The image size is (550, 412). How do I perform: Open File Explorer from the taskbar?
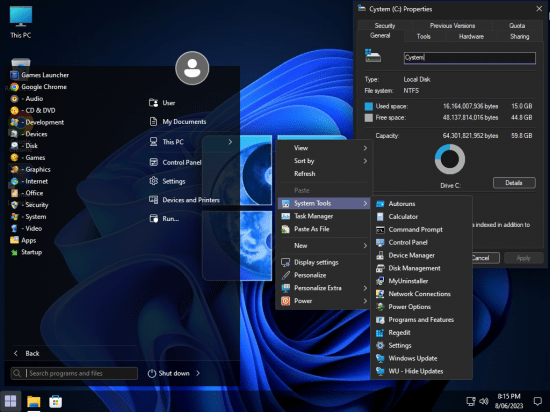[34, 401]
